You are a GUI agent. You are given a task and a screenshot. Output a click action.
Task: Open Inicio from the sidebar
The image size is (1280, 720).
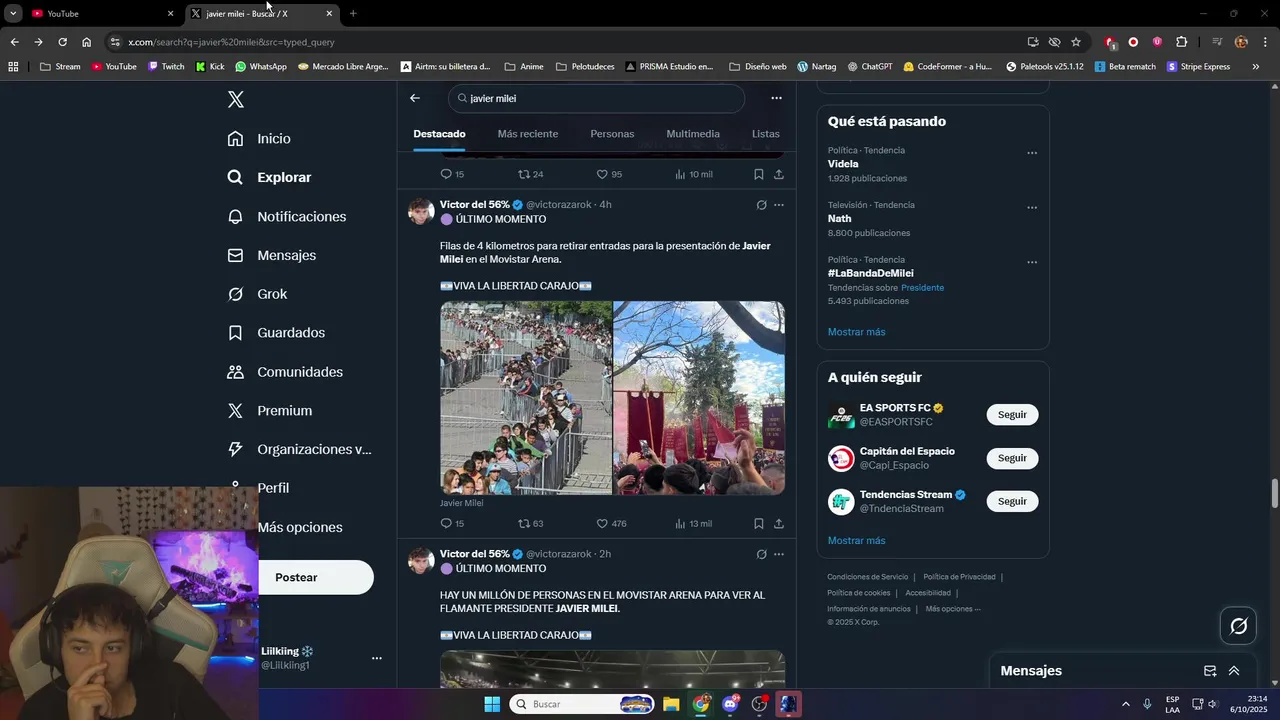tap(260, 138)
